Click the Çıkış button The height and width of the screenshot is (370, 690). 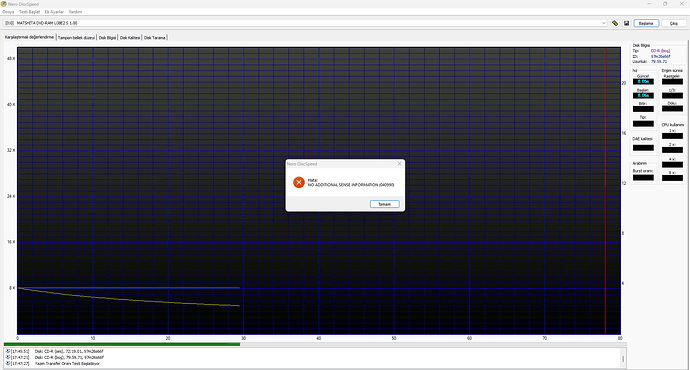tap(674, 23)
